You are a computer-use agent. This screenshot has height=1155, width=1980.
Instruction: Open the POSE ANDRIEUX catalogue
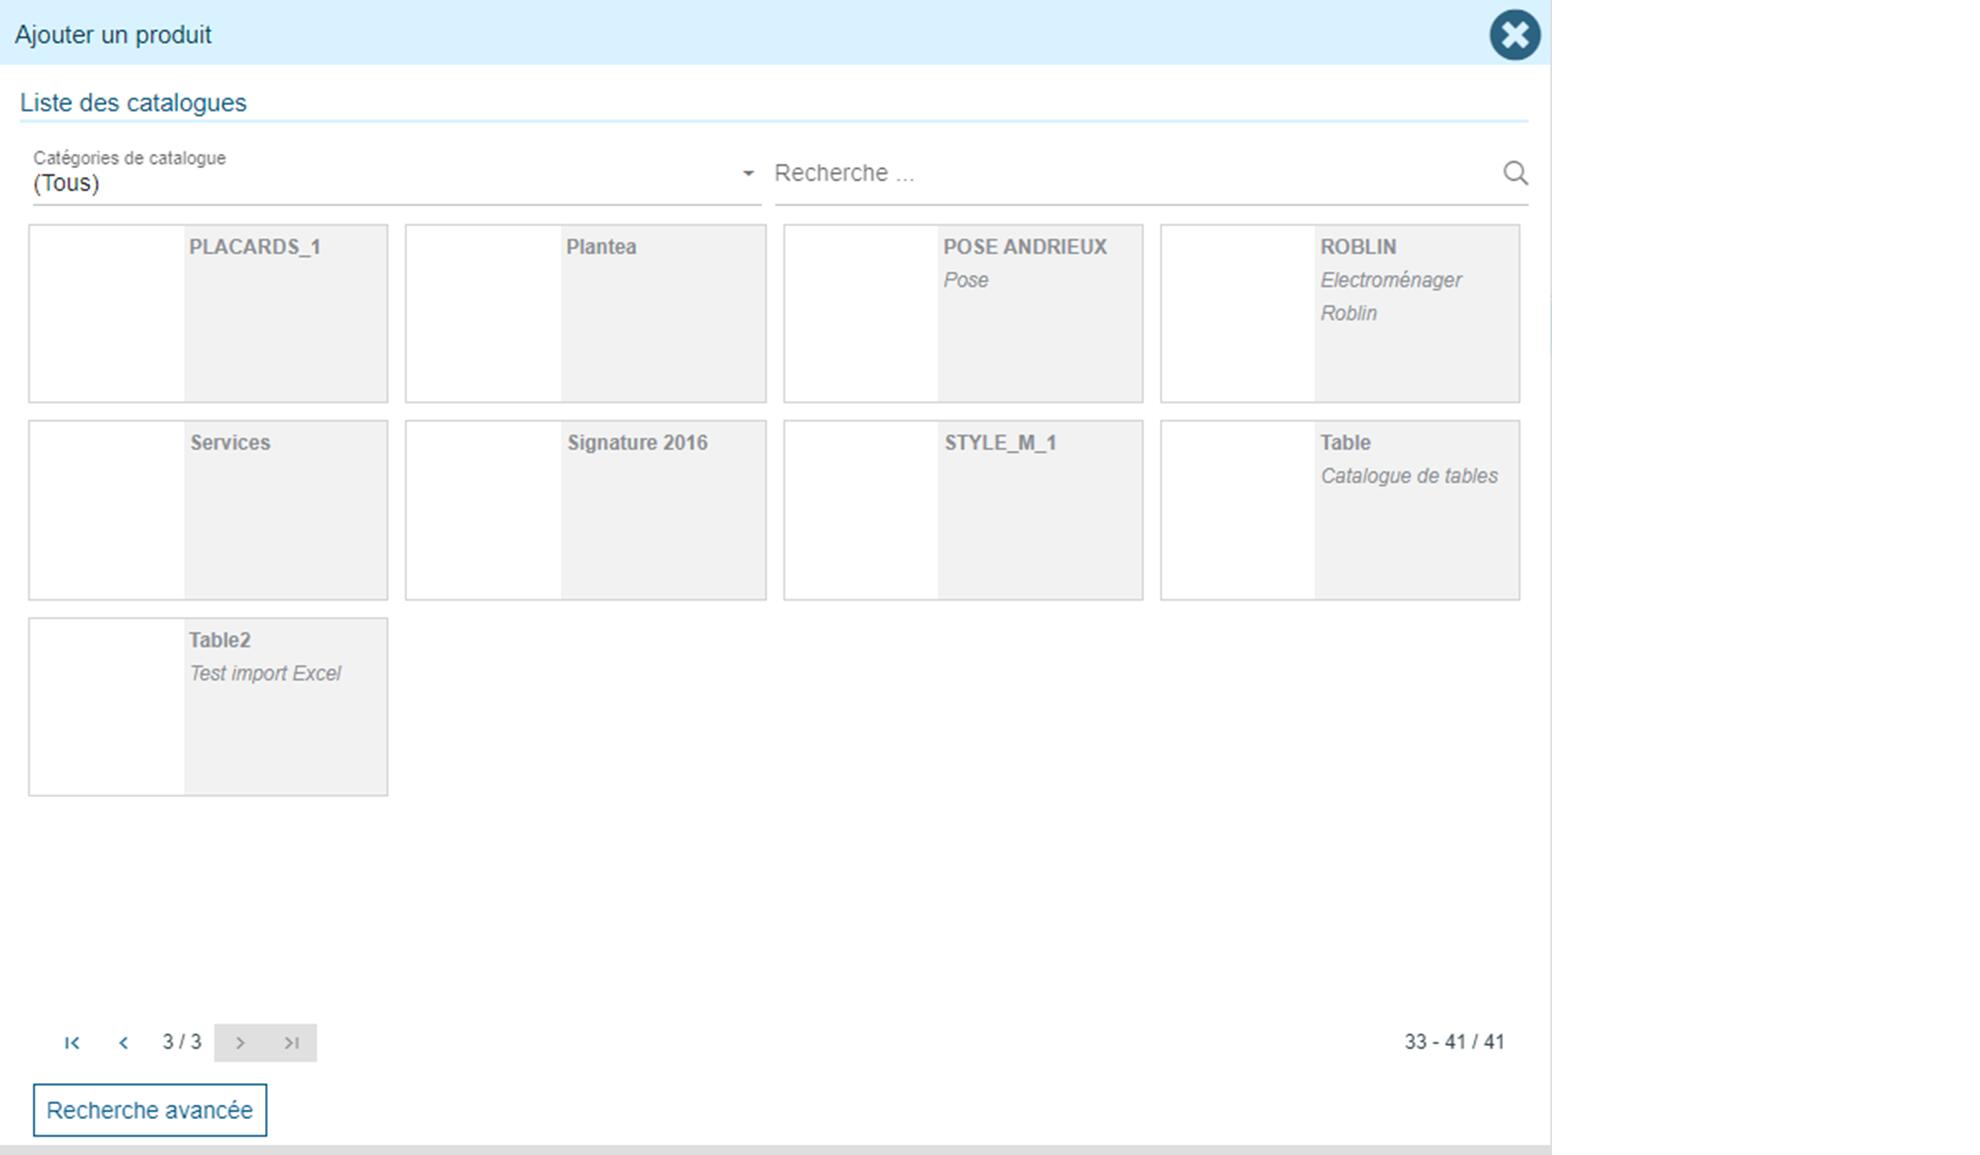point(963,314)
